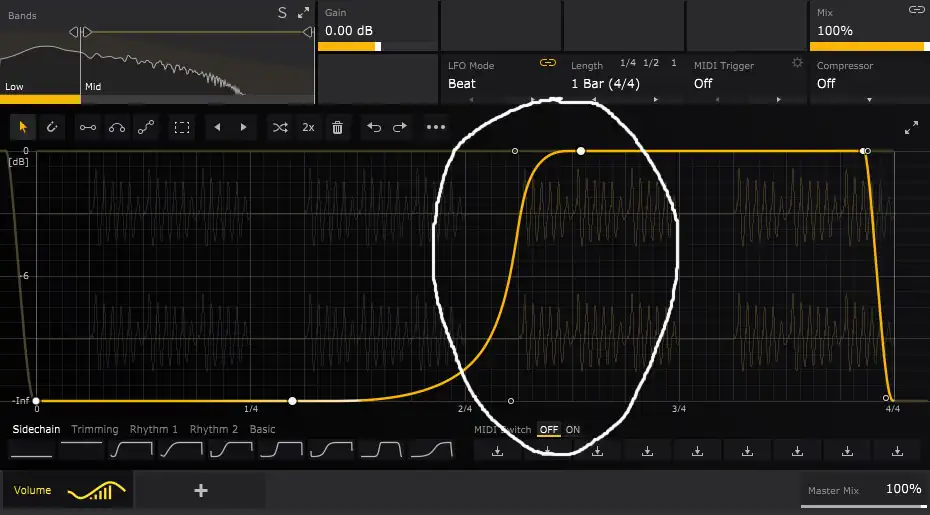Load the first flat-low Sidechain preset wave
The height and width of the screenshot is (515, 930).
(31, 450)
